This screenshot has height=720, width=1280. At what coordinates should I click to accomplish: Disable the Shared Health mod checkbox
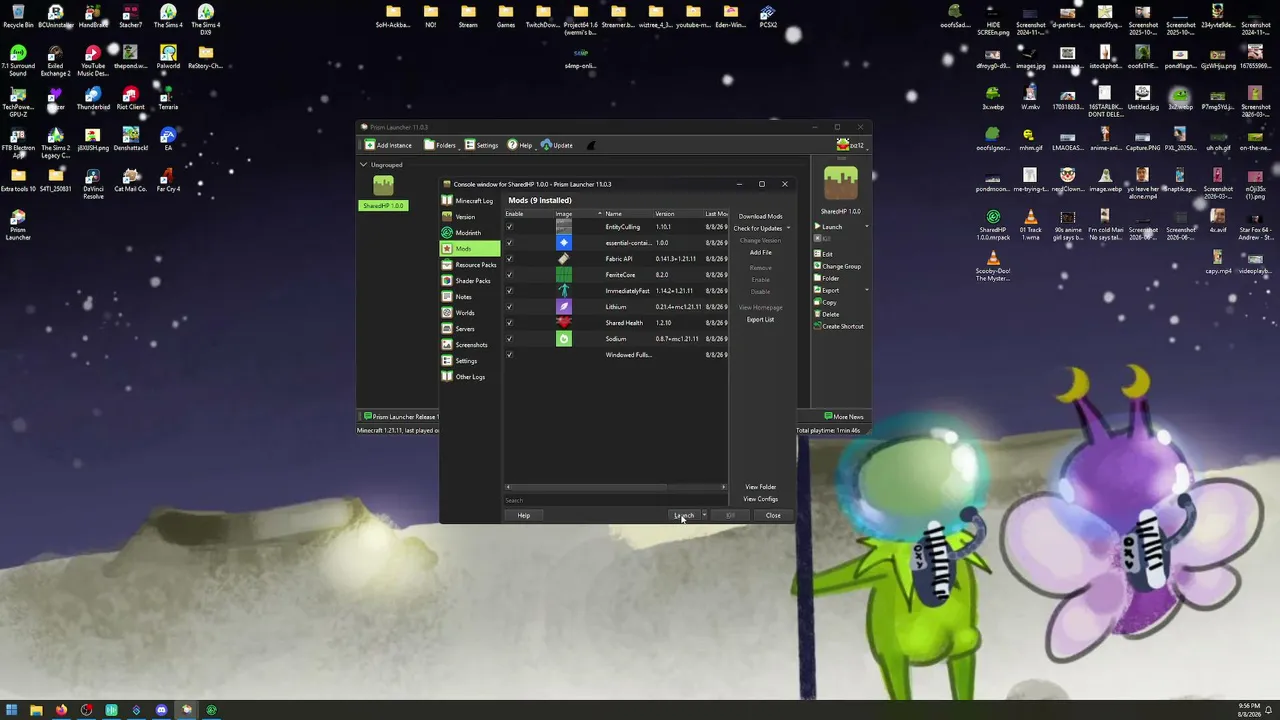coord(510,323)
